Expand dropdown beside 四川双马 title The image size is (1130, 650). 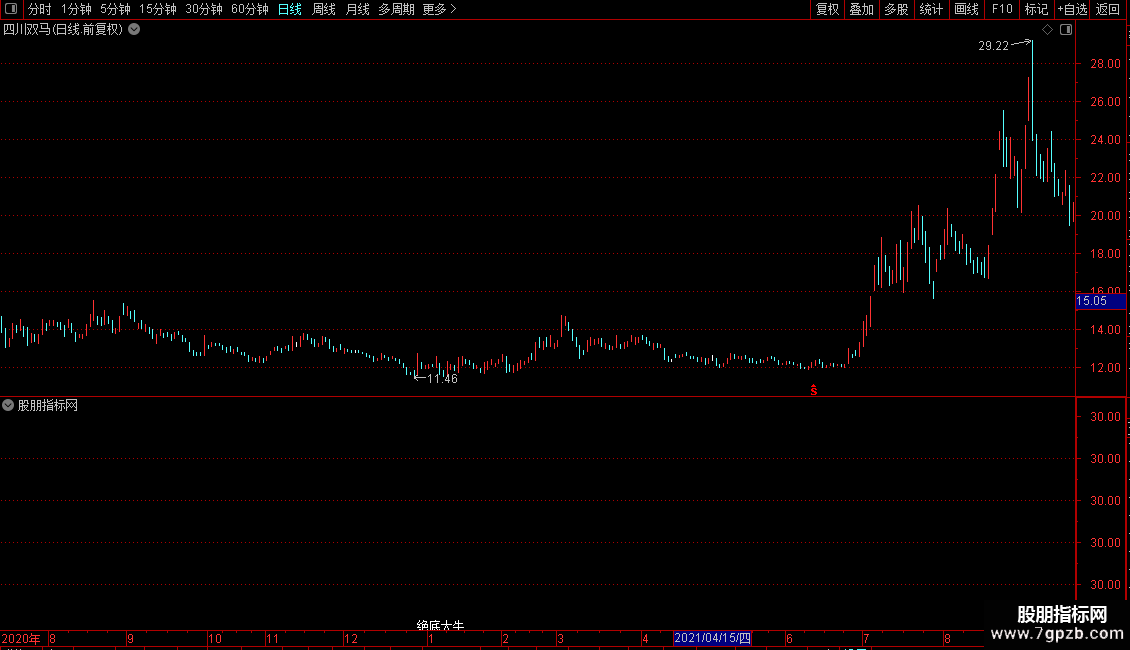tap(134, 30)
